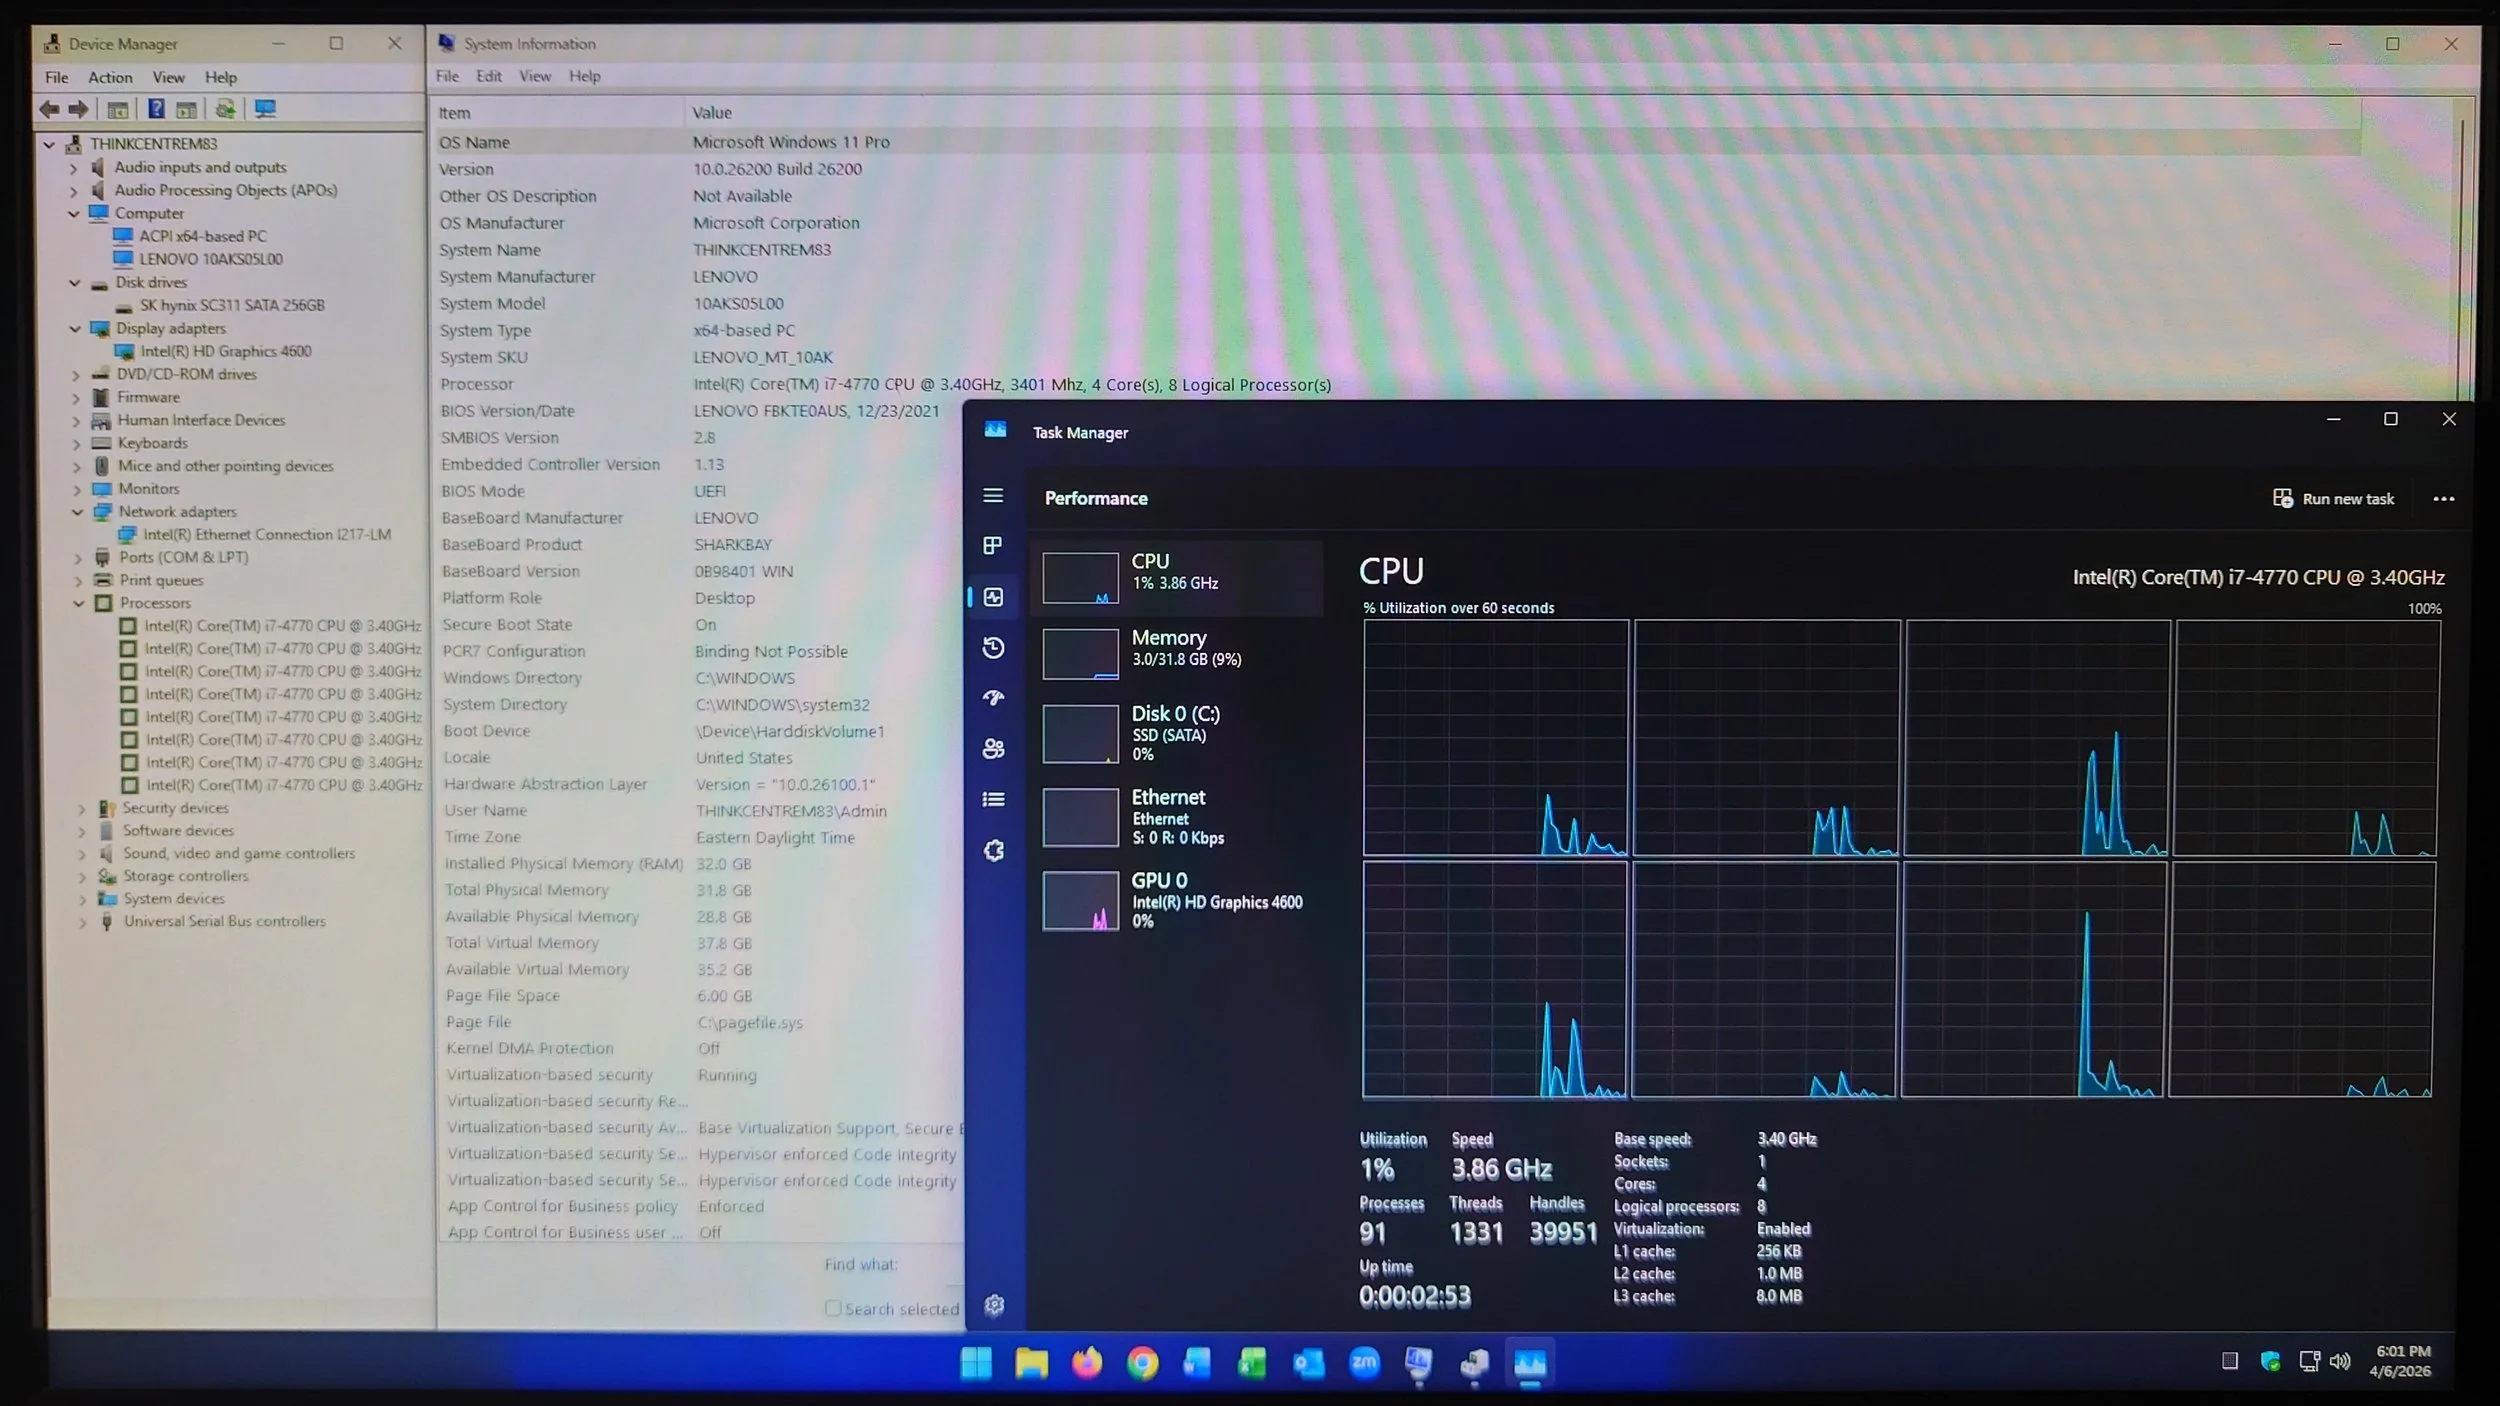Launch File Explorer from the taskbar
This screenshot has width=2500, height=1406.
pyautogui.click(x=1031, y=1363)
